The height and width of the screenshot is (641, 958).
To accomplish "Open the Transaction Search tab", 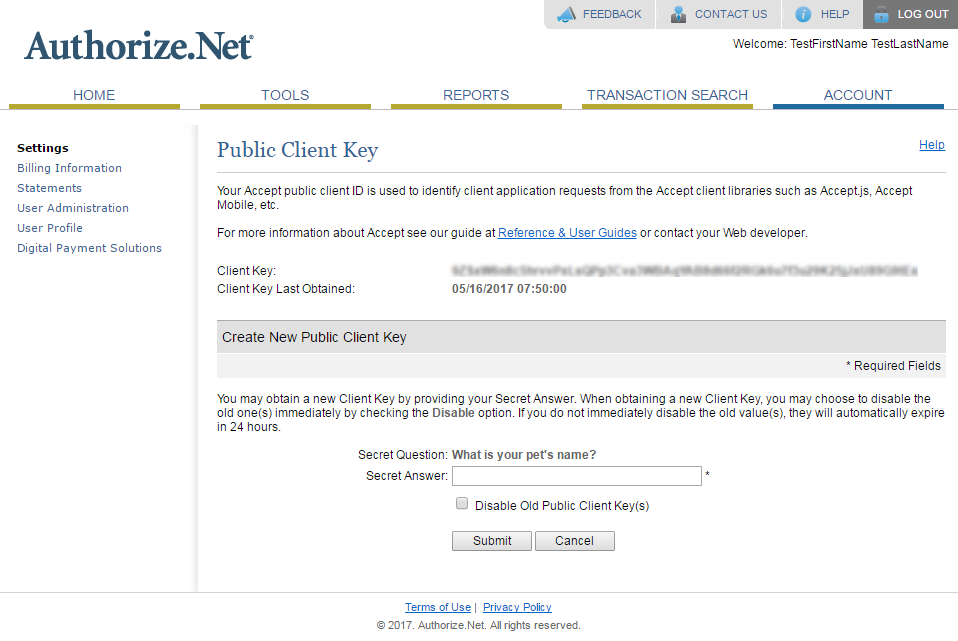I will pos(667,95).
